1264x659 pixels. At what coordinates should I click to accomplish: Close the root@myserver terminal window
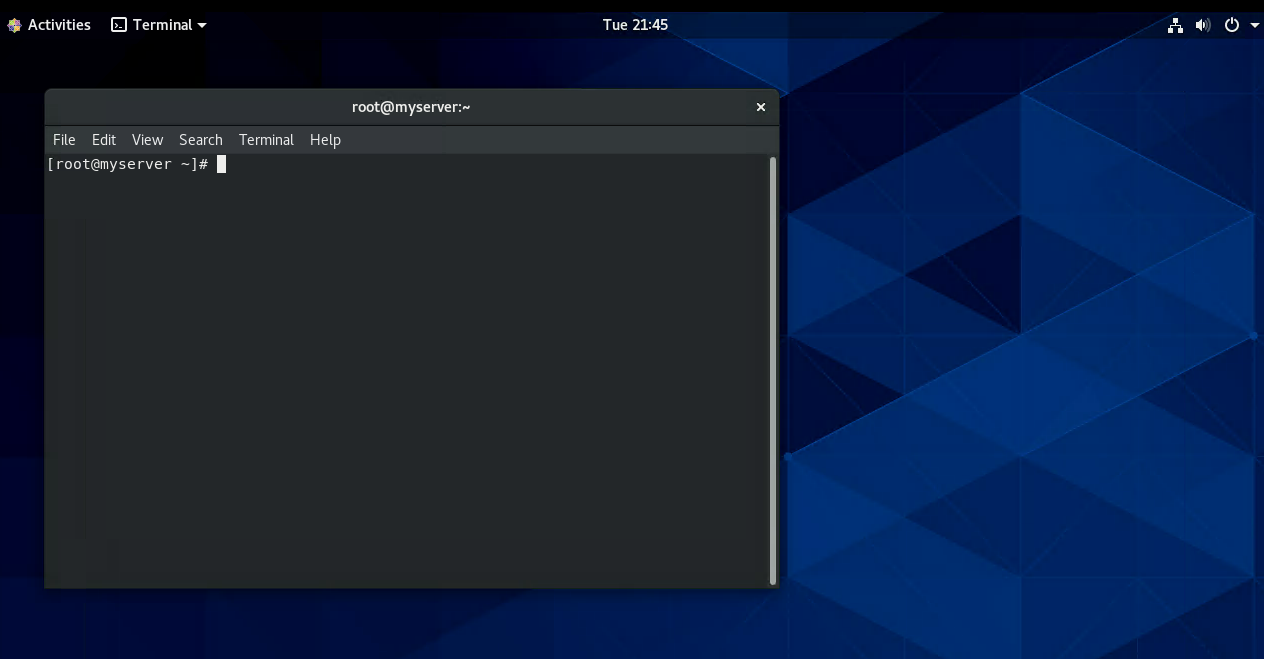click(x=761, y=107)
